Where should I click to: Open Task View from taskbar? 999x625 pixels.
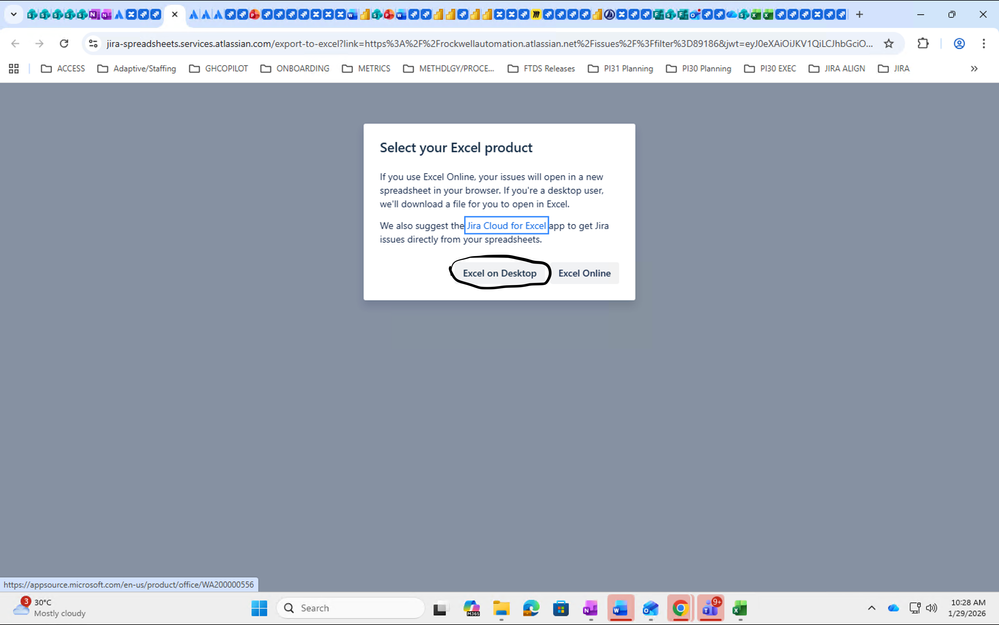tap(440, 608)
